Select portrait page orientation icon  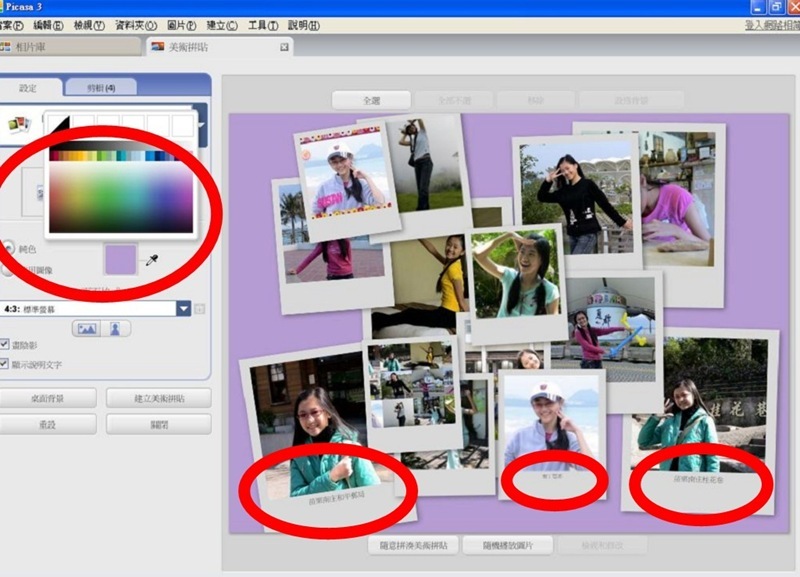pyautogui.click(x=117, y=328)
